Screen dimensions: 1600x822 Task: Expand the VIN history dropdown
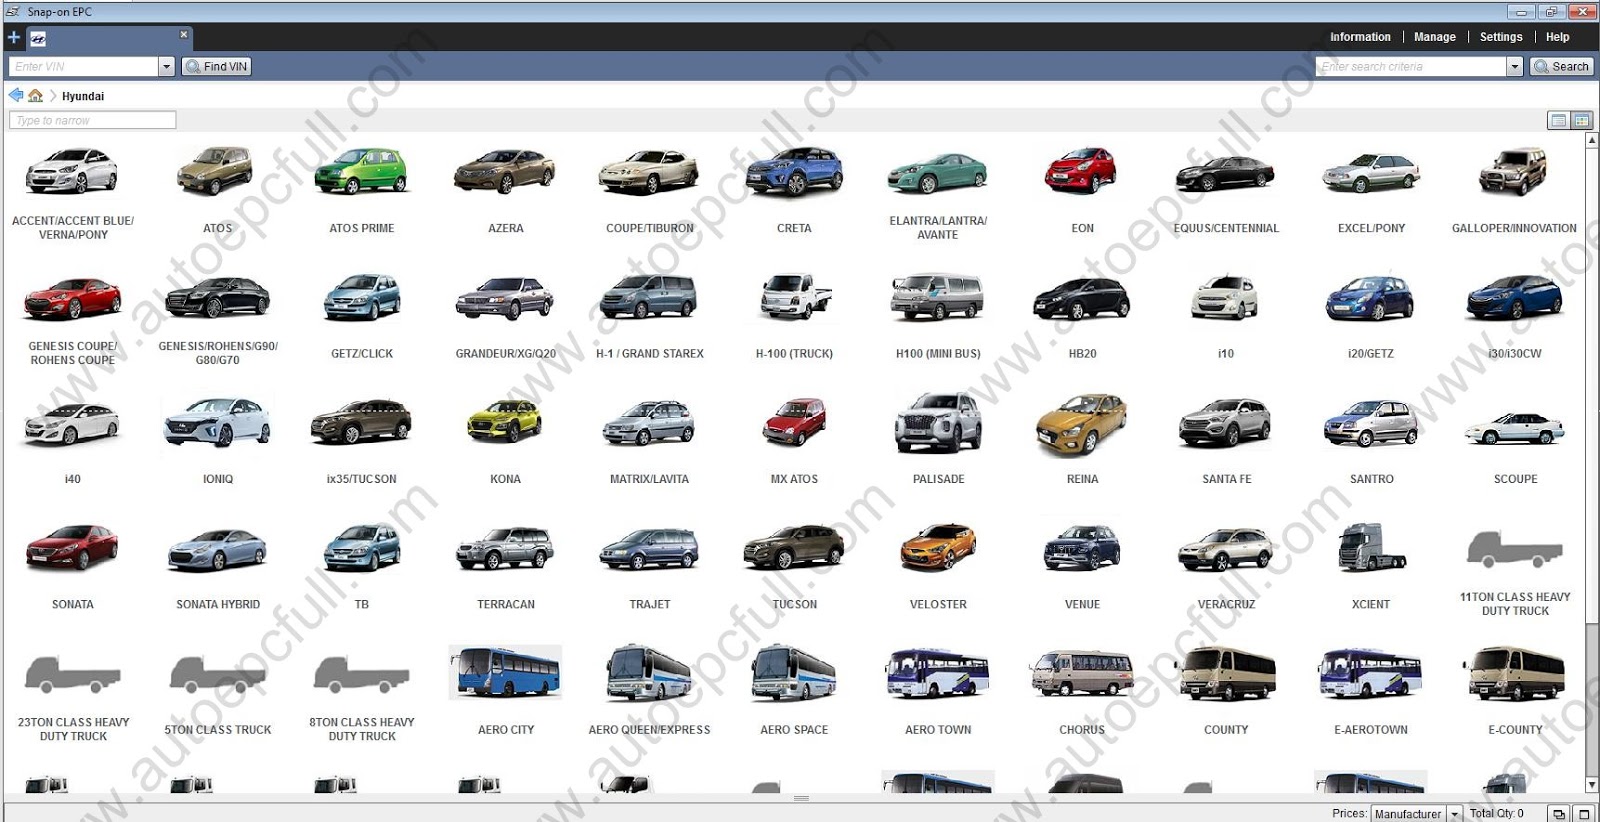tap(167, 67)
